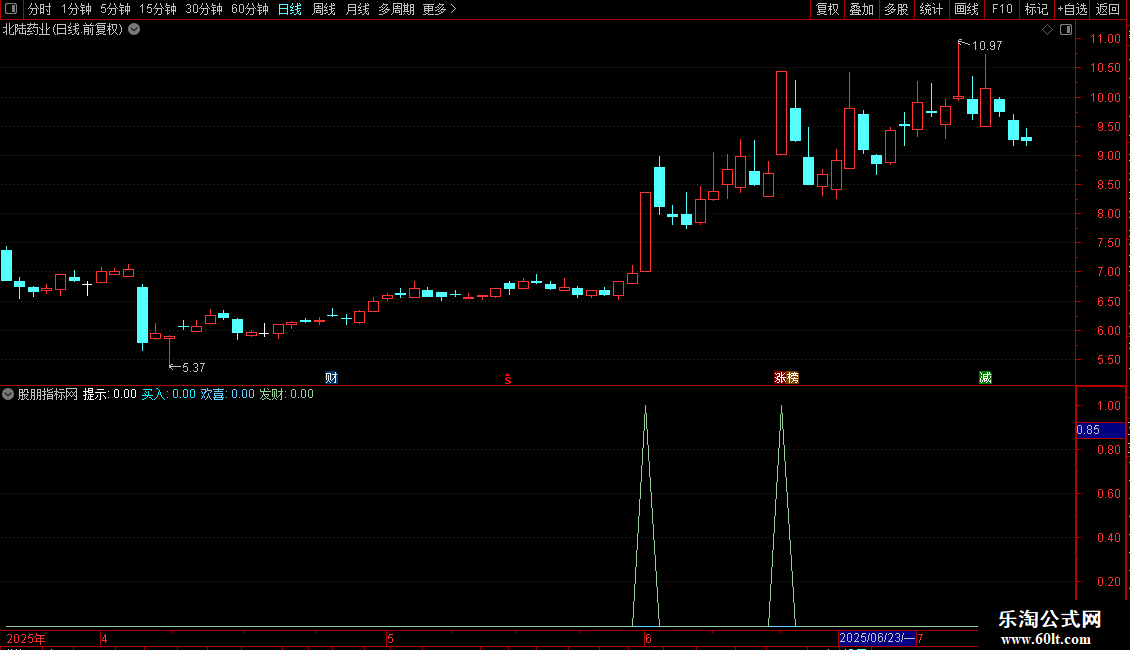The width and height of the screenshot is (1130, 650).
Task: Add stock via +自选 button
Action: click(1072, 9)
